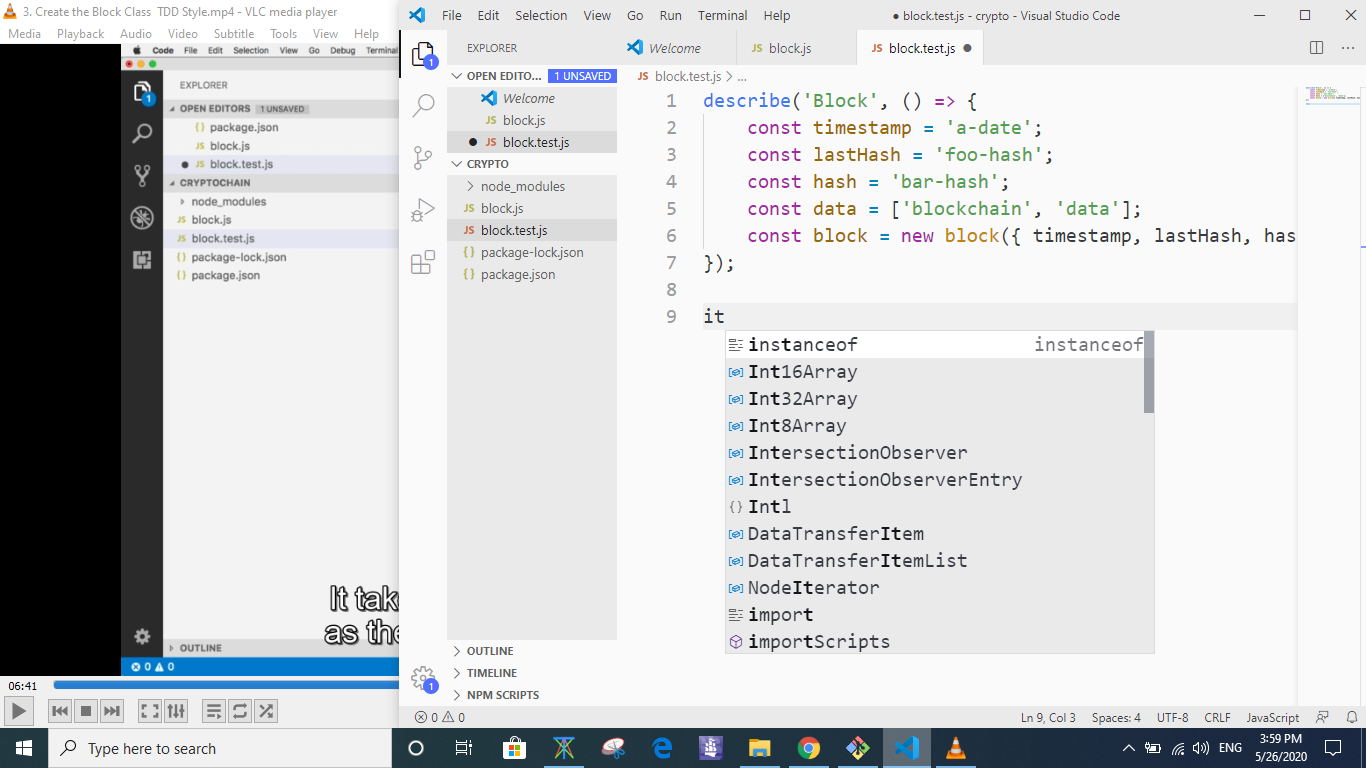
Task: Select Int16Array from the suggestion list
Action: click(802, 371)
